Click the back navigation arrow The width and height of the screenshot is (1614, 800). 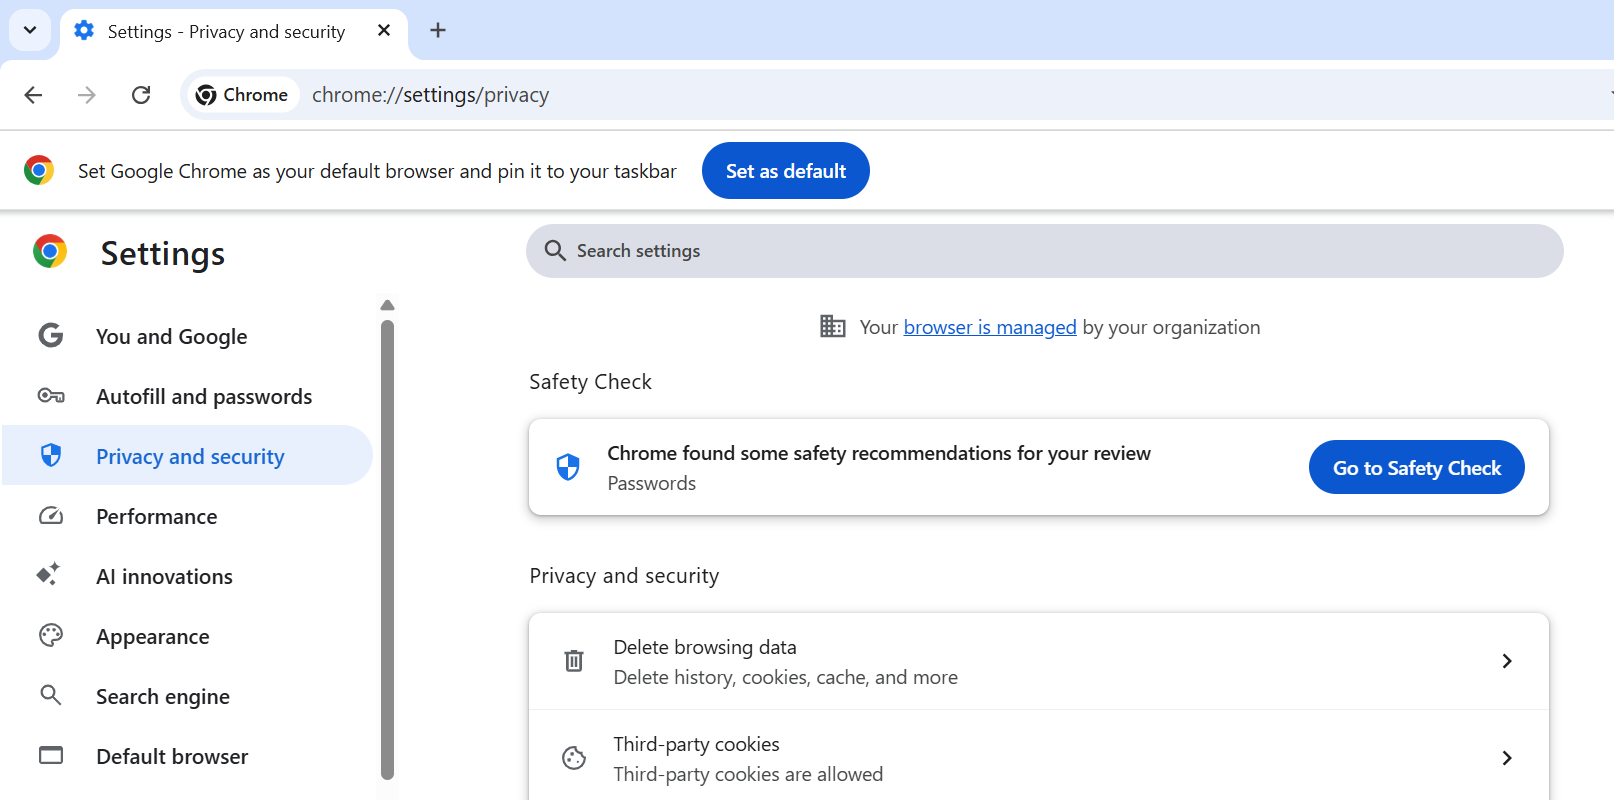point(33,95)
